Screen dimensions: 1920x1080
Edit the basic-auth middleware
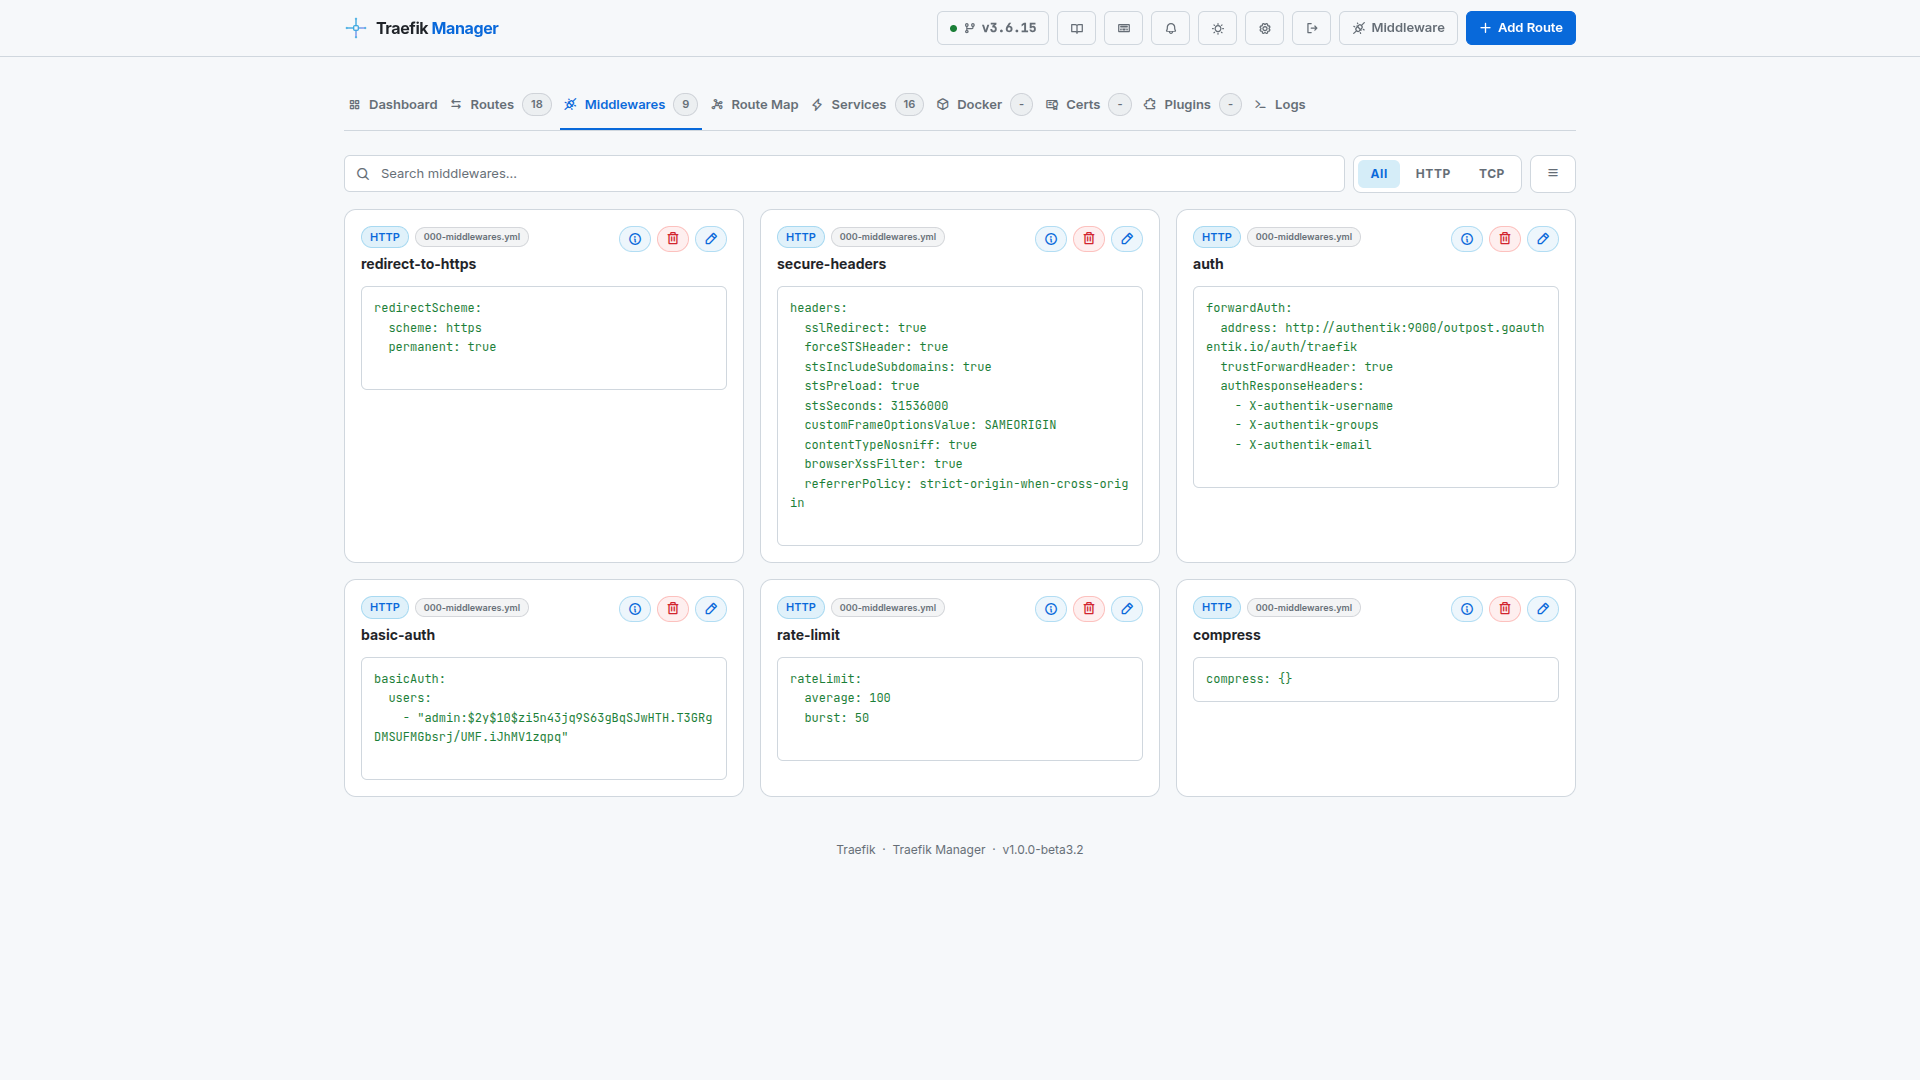pyautogui.click(x=711, y=609)
